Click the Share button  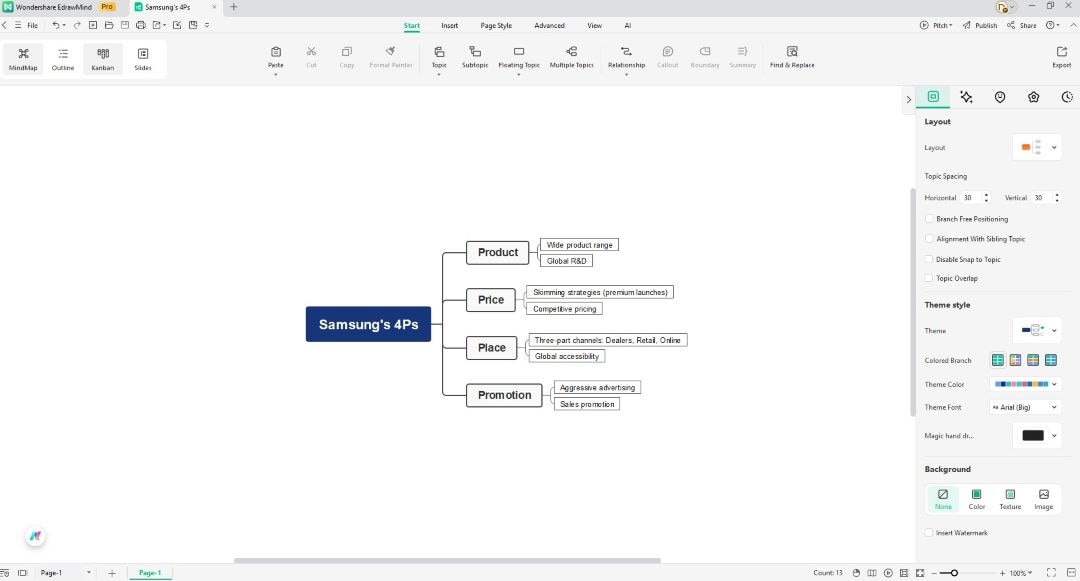1027,25
